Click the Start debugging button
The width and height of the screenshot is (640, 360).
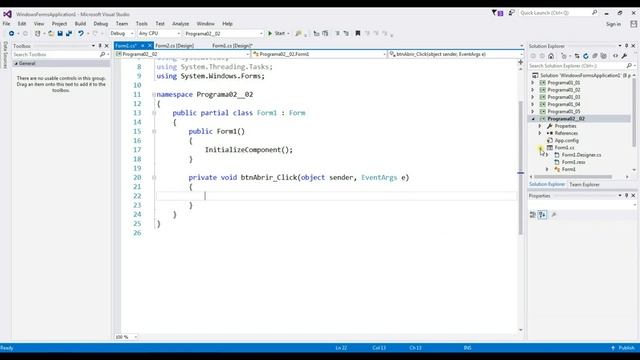pos(278,33)
